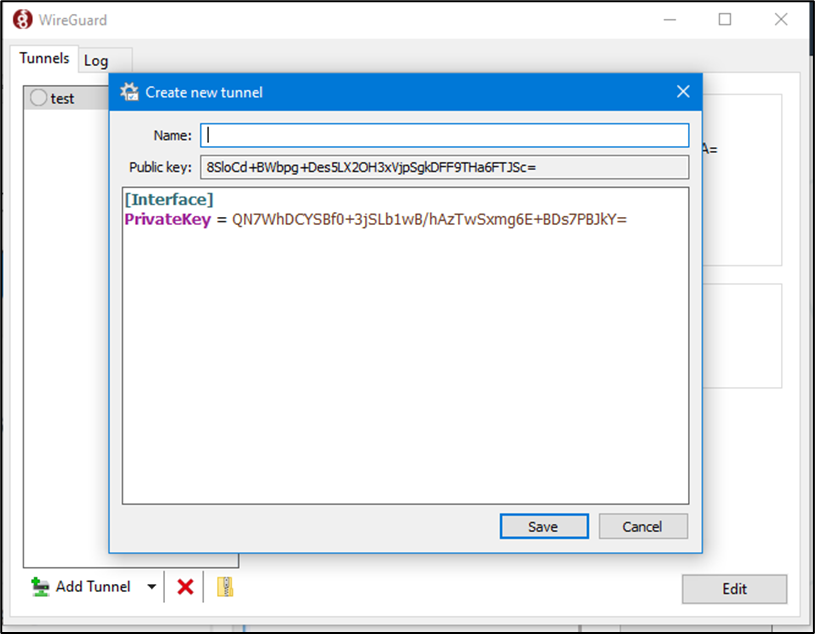Save the new tunnel configuration
Image resolution: width=815 pixels, height=634 pixels.
coord(543,526)
